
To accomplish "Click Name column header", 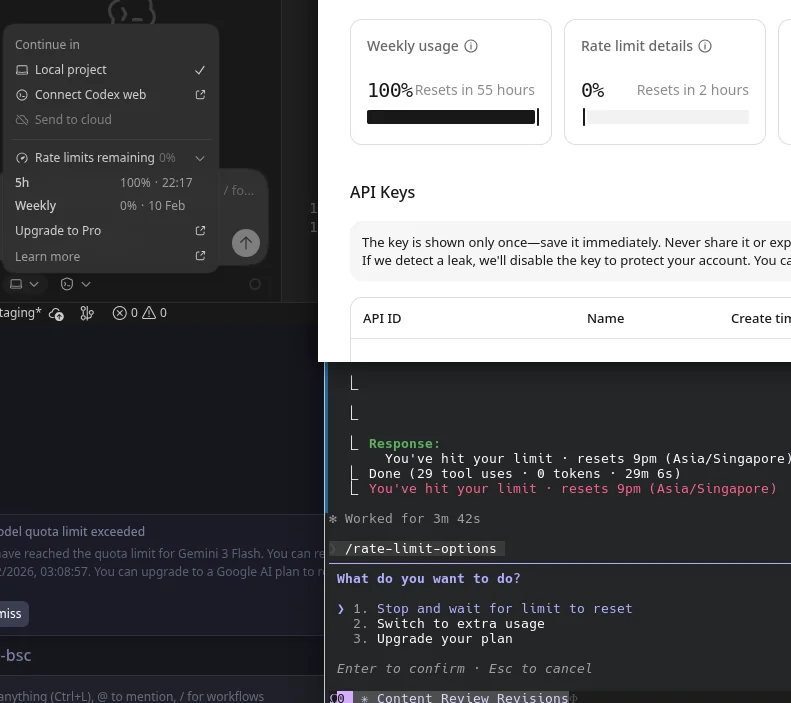I will [x=605, y=319].
